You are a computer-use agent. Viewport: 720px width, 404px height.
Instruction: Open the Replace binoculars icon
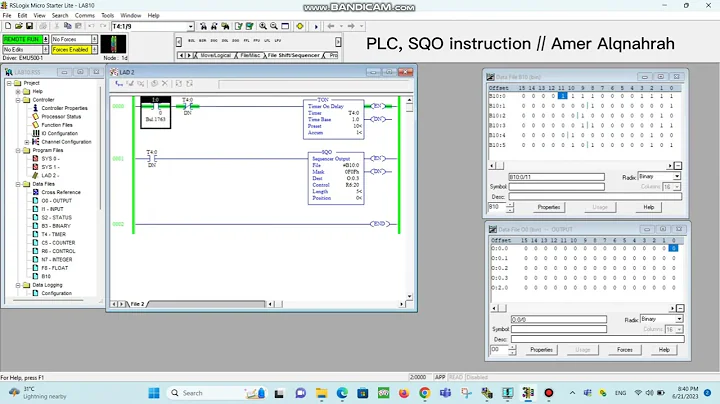click(225, 26)
